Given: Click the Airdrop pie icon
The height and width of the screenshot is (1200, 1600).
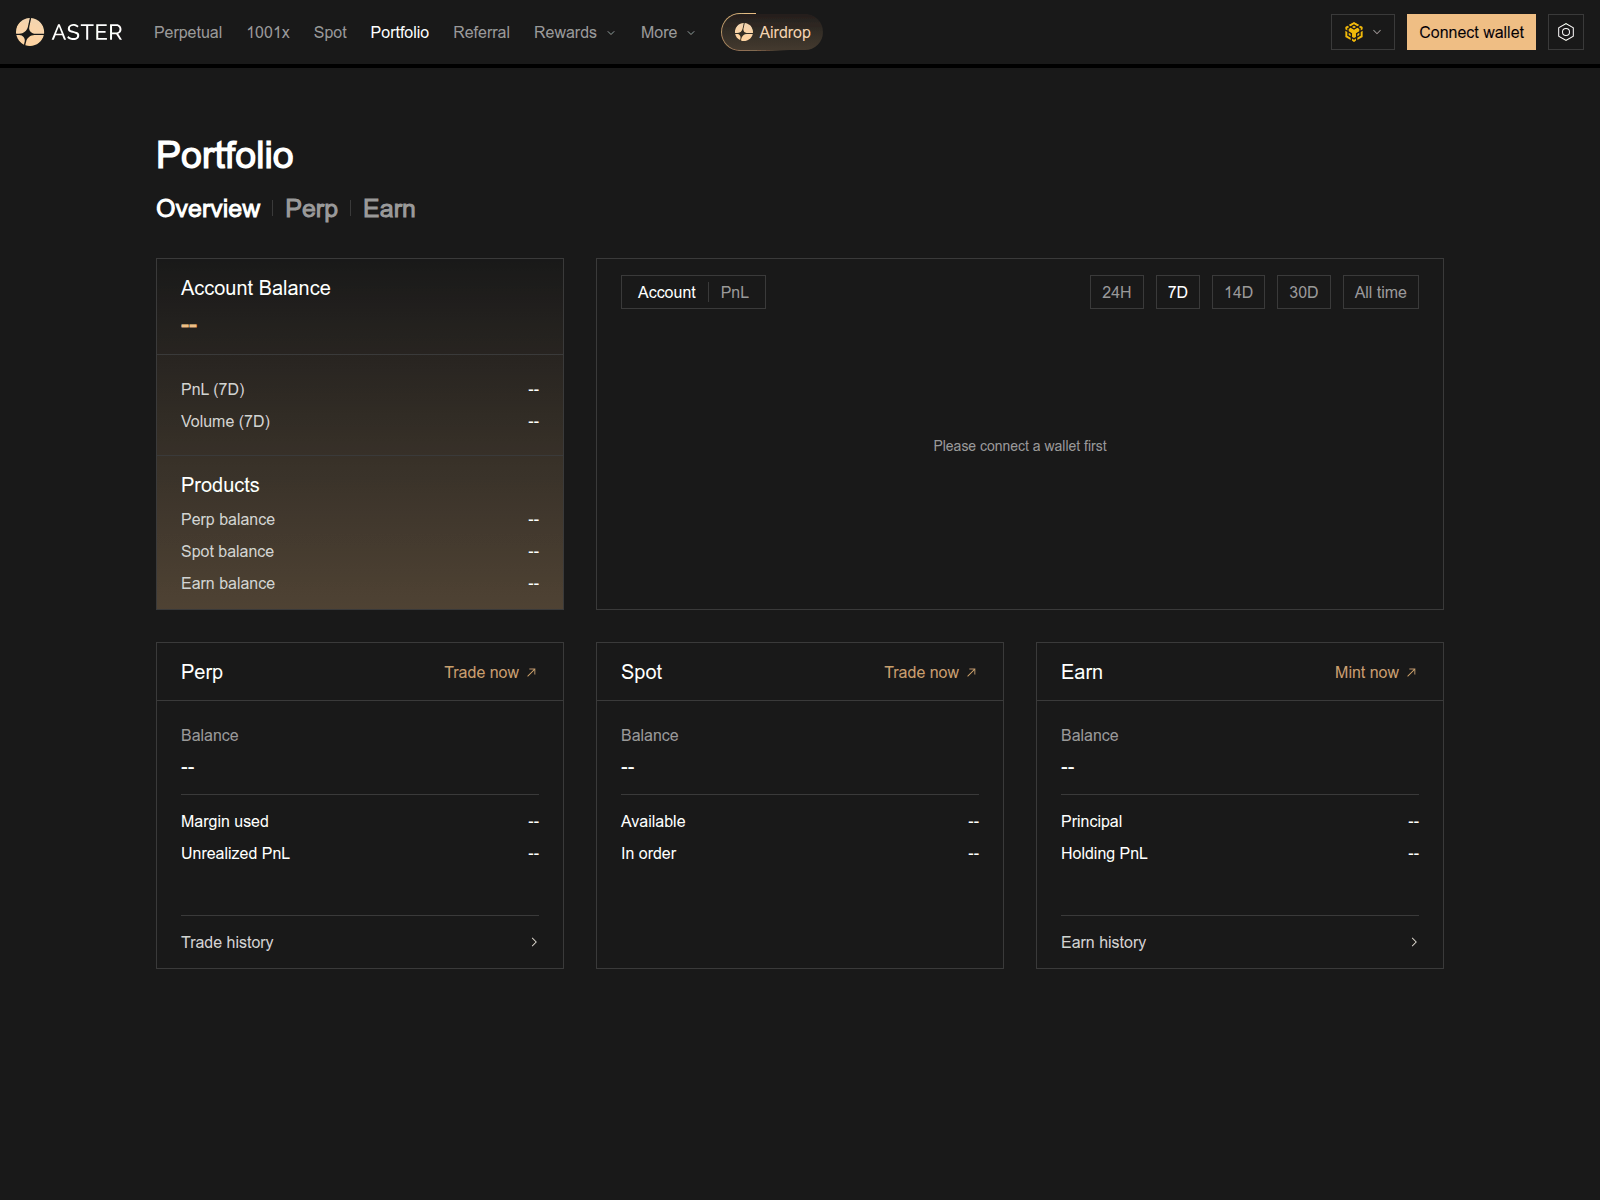Looking at the screenshot, I should [x=742, y=32].
